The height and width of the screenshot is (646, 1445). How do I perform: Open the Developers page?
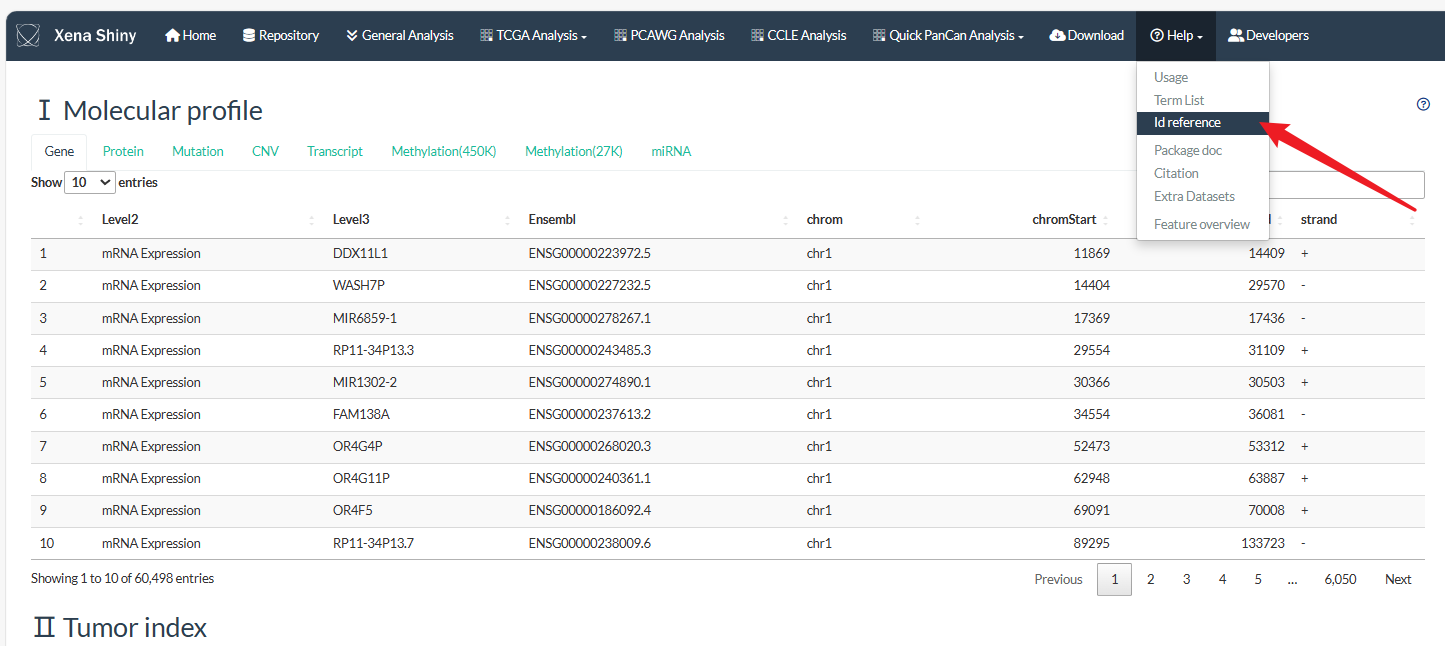(1268, 35)
